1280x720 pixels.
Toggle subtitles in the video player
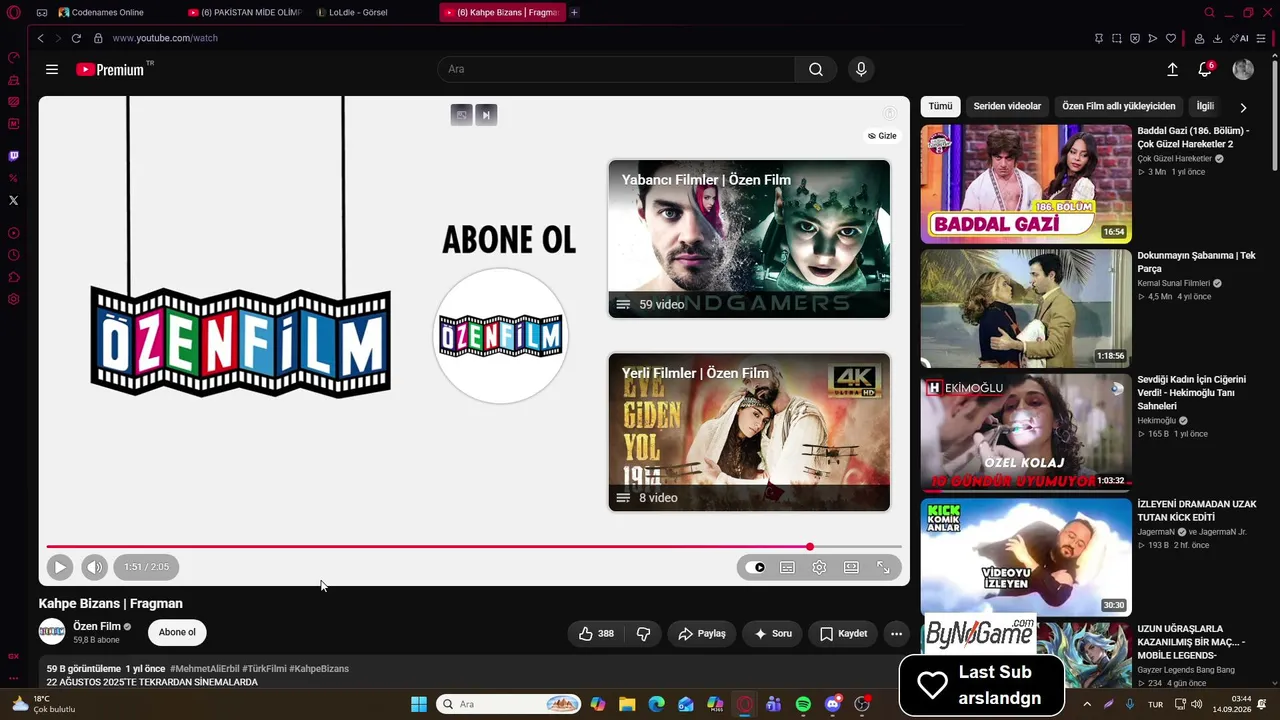coord(787,567)
